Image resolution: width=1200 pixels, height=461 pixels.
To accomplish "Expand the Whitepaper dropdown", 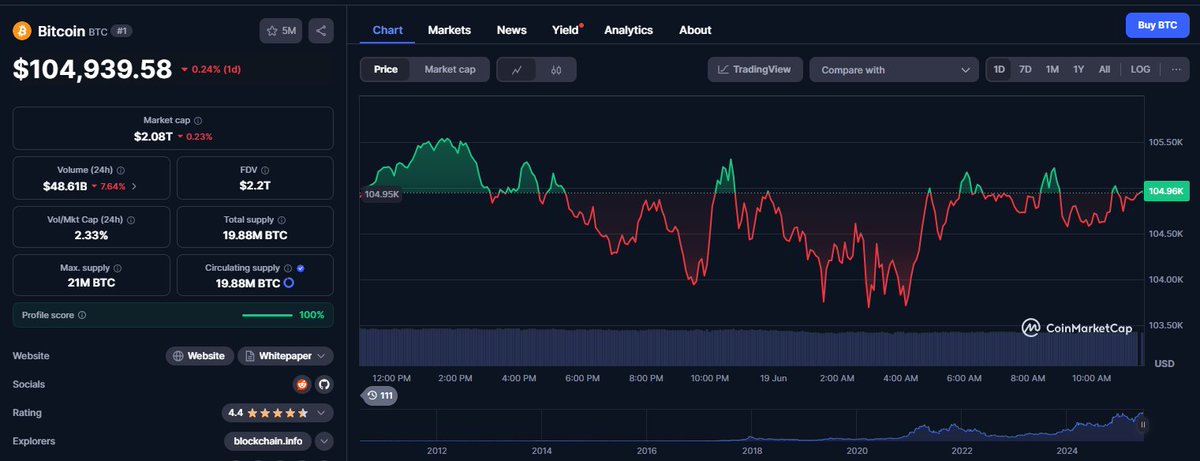I will [286, 355].
